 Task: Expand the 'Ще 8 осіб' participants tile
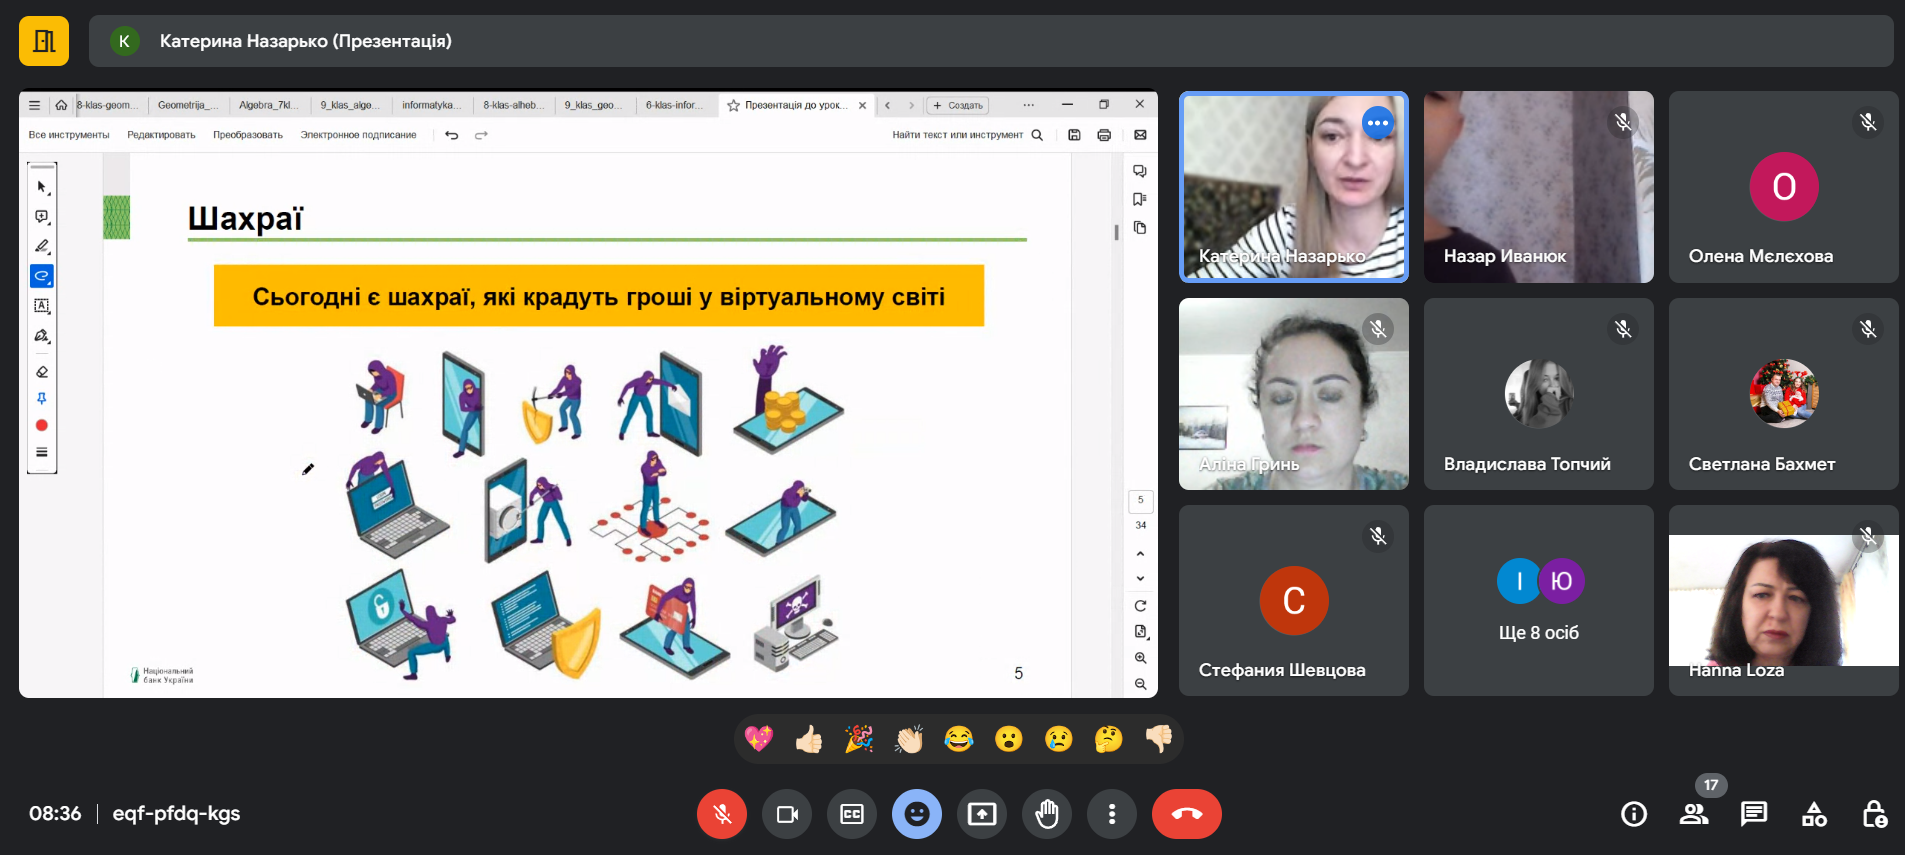coord(1538,600)
